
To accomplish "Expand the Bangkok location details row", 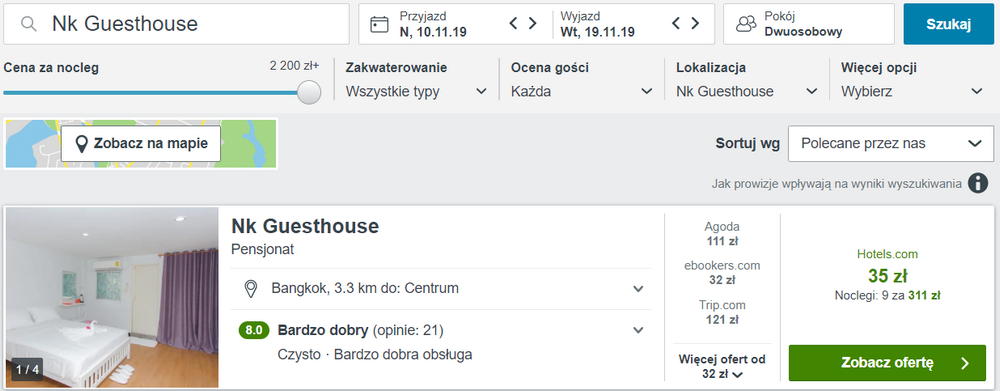I will coord(441,288).
